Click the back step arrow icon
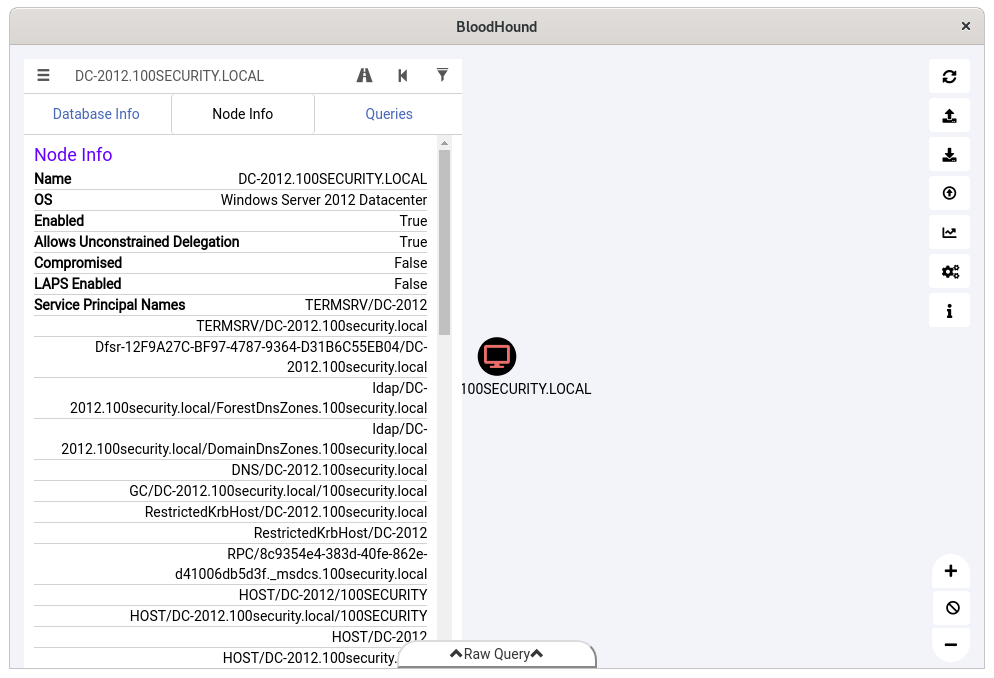 tap(403, 75)
